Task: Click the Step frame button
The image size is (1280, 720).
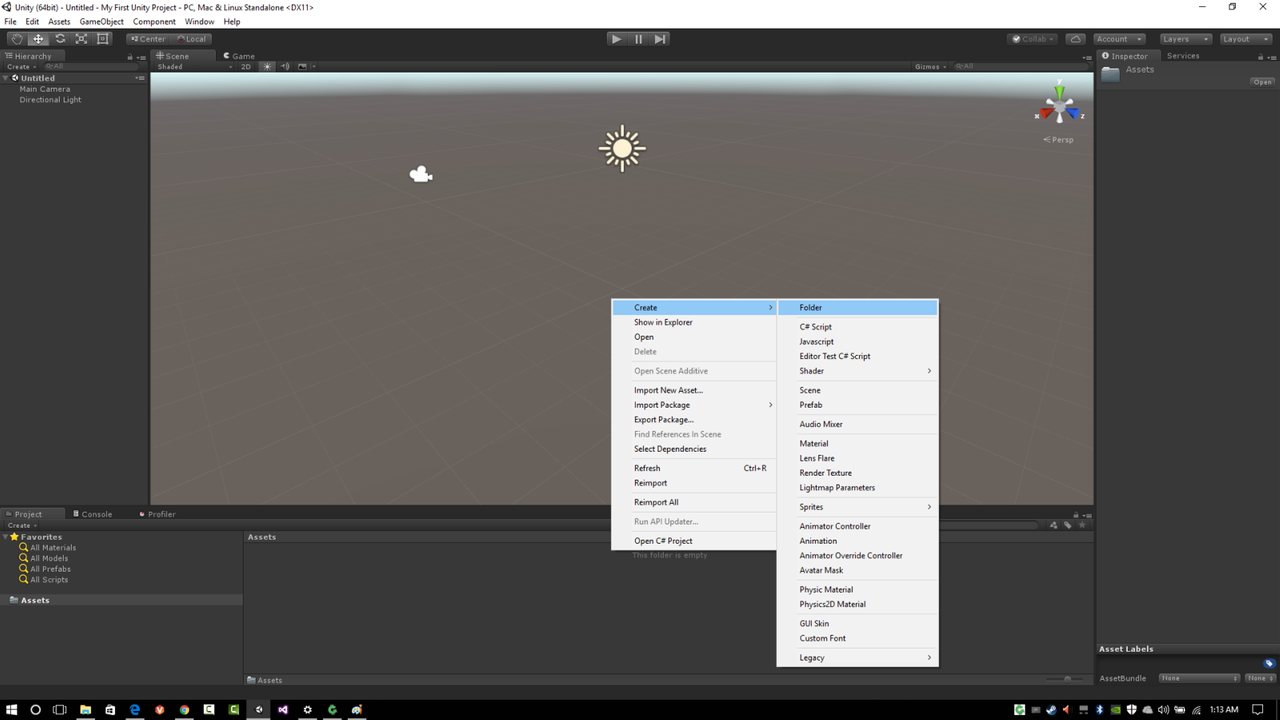Action: (x=660, y=39)
